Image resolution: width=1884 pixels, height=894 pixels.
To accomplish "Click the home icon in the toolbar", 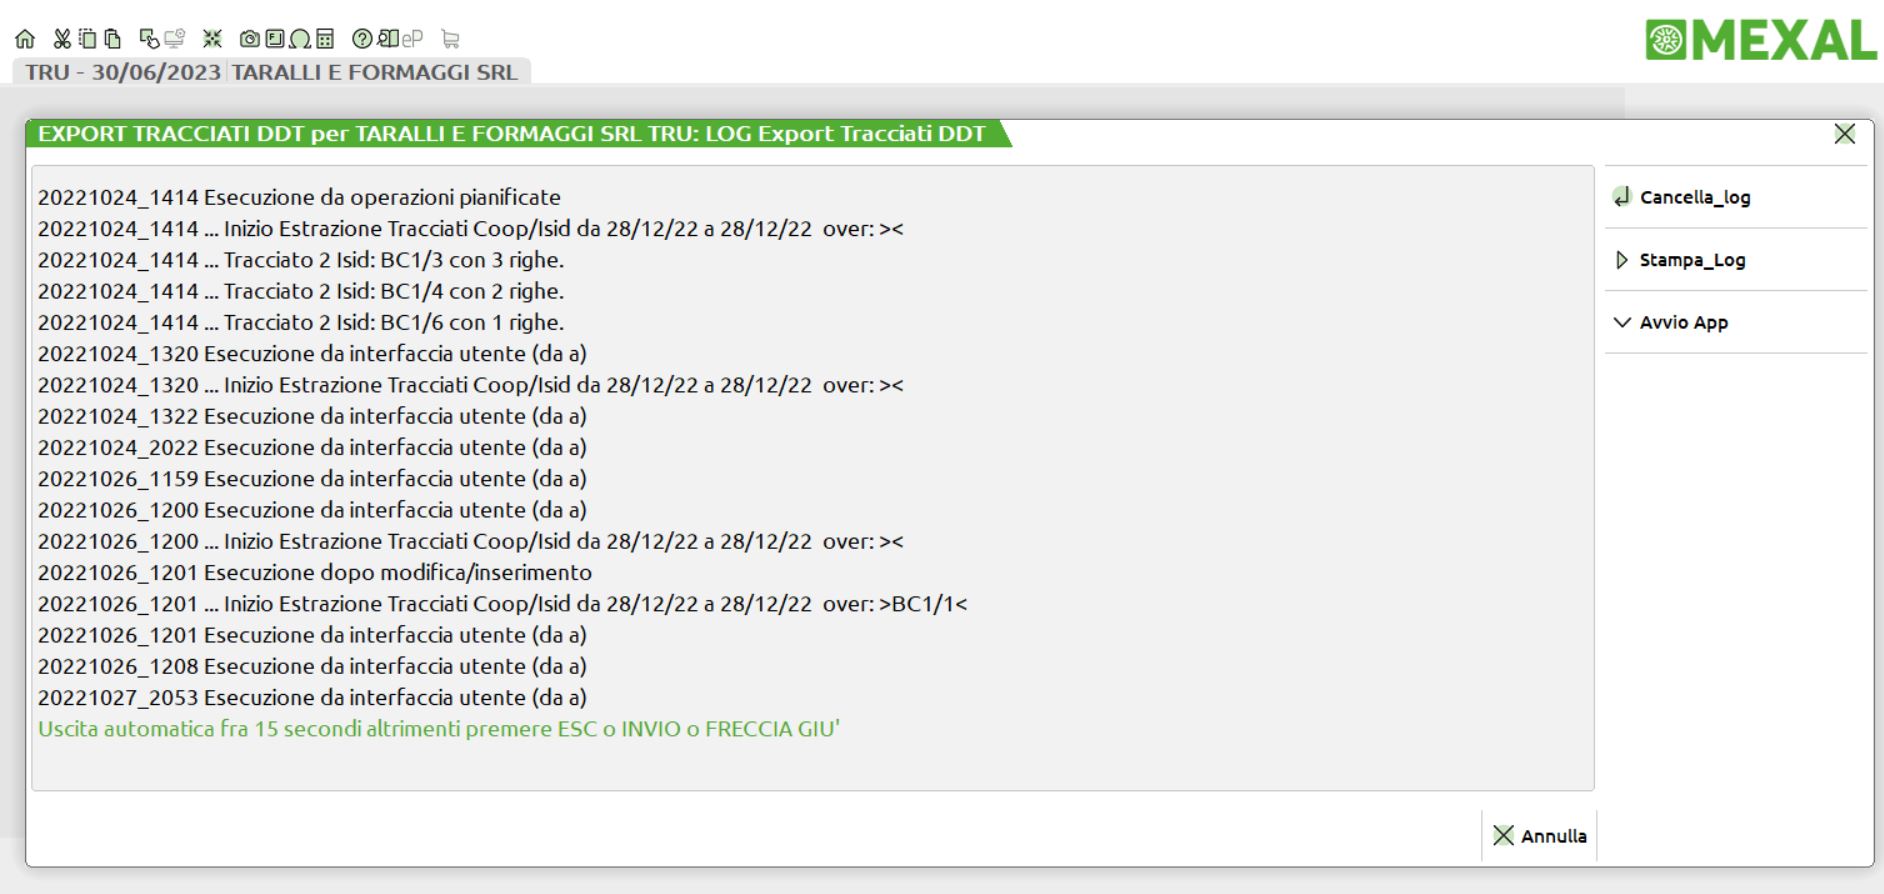I will click(25, 39).
